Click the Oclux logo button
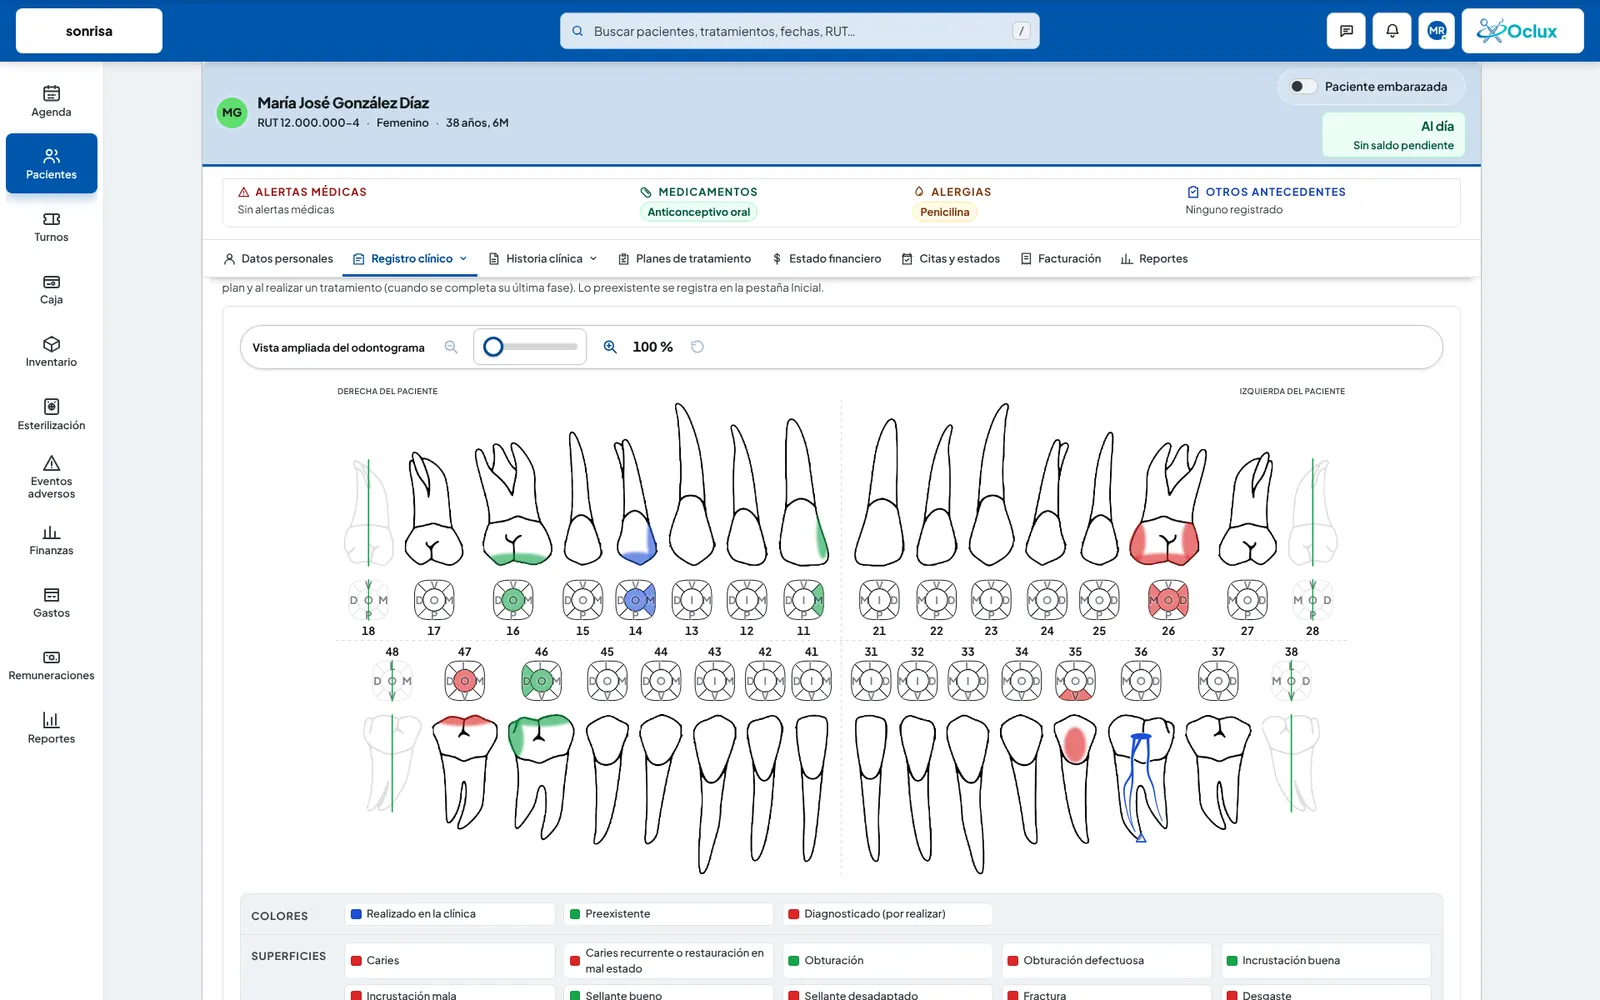This screenshot has width=1600, height=1000. pos(1522,31)
